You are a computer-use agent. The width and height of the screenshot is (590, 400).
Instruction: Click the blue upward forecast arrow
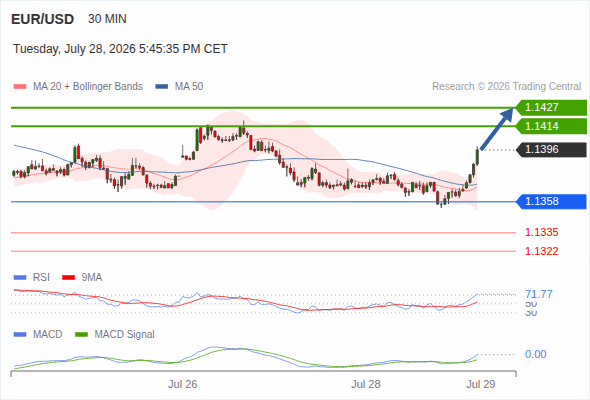[x=497, y=129]
